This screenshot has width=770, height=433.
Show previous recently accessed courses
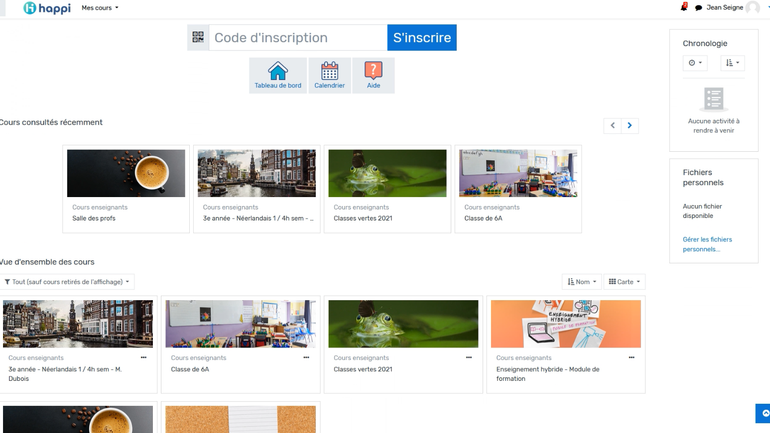(x=613, y=125)
